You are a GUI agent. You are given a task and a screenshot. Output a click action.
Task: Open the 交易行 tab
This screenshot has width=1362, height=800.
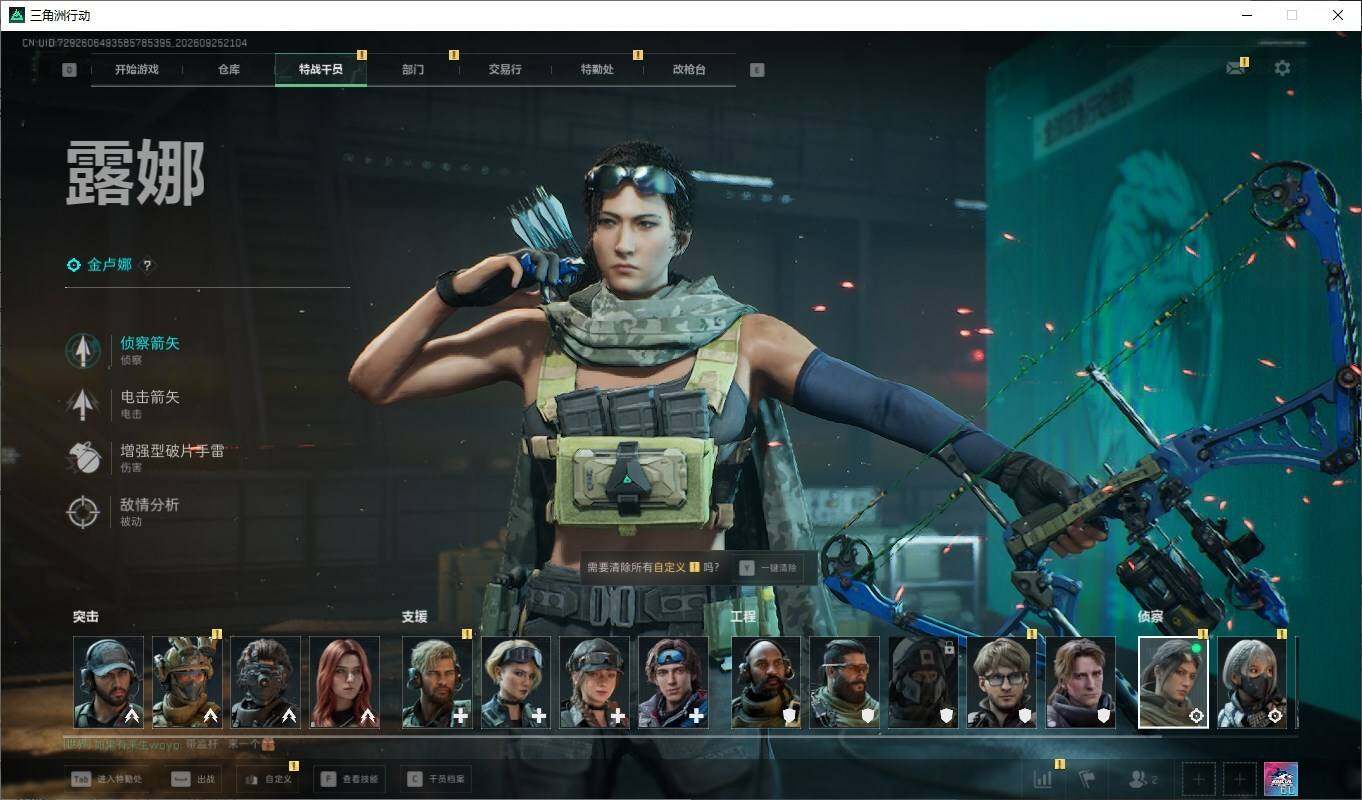tap(505, 70)
